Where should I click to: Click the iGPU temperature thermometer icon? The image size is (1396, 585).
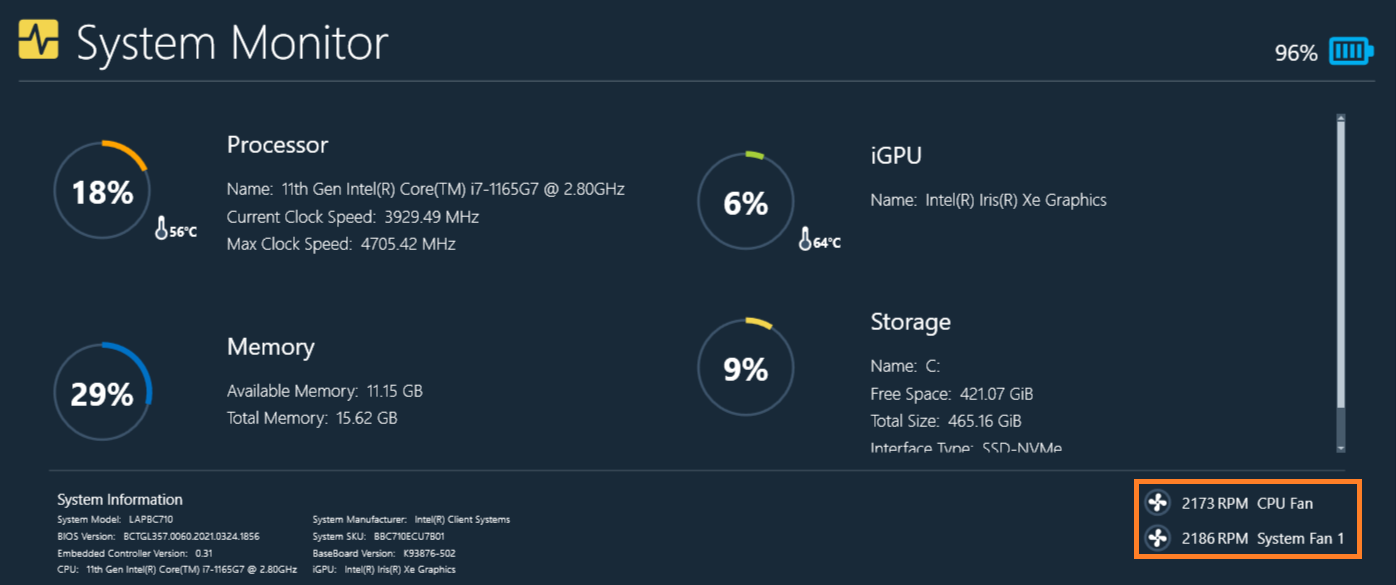806,239
